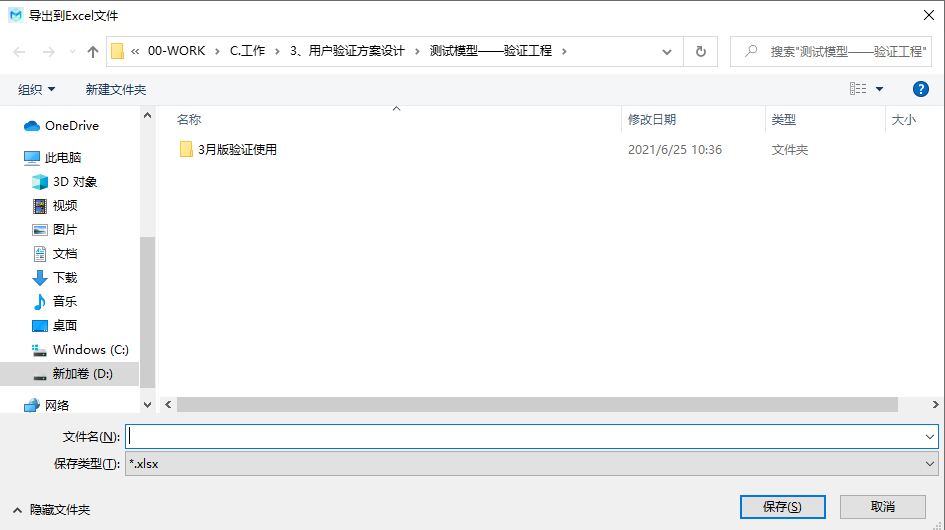Expand address bar history dropdown
This screenshot has height=530, width=945.
coord(667,52)
